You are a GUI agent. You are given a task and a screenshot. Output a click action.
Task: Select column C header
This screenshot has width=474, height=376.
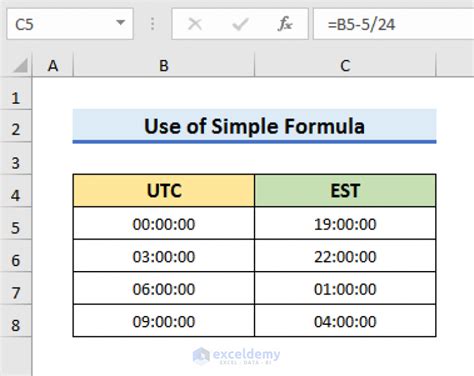point(345,65)
